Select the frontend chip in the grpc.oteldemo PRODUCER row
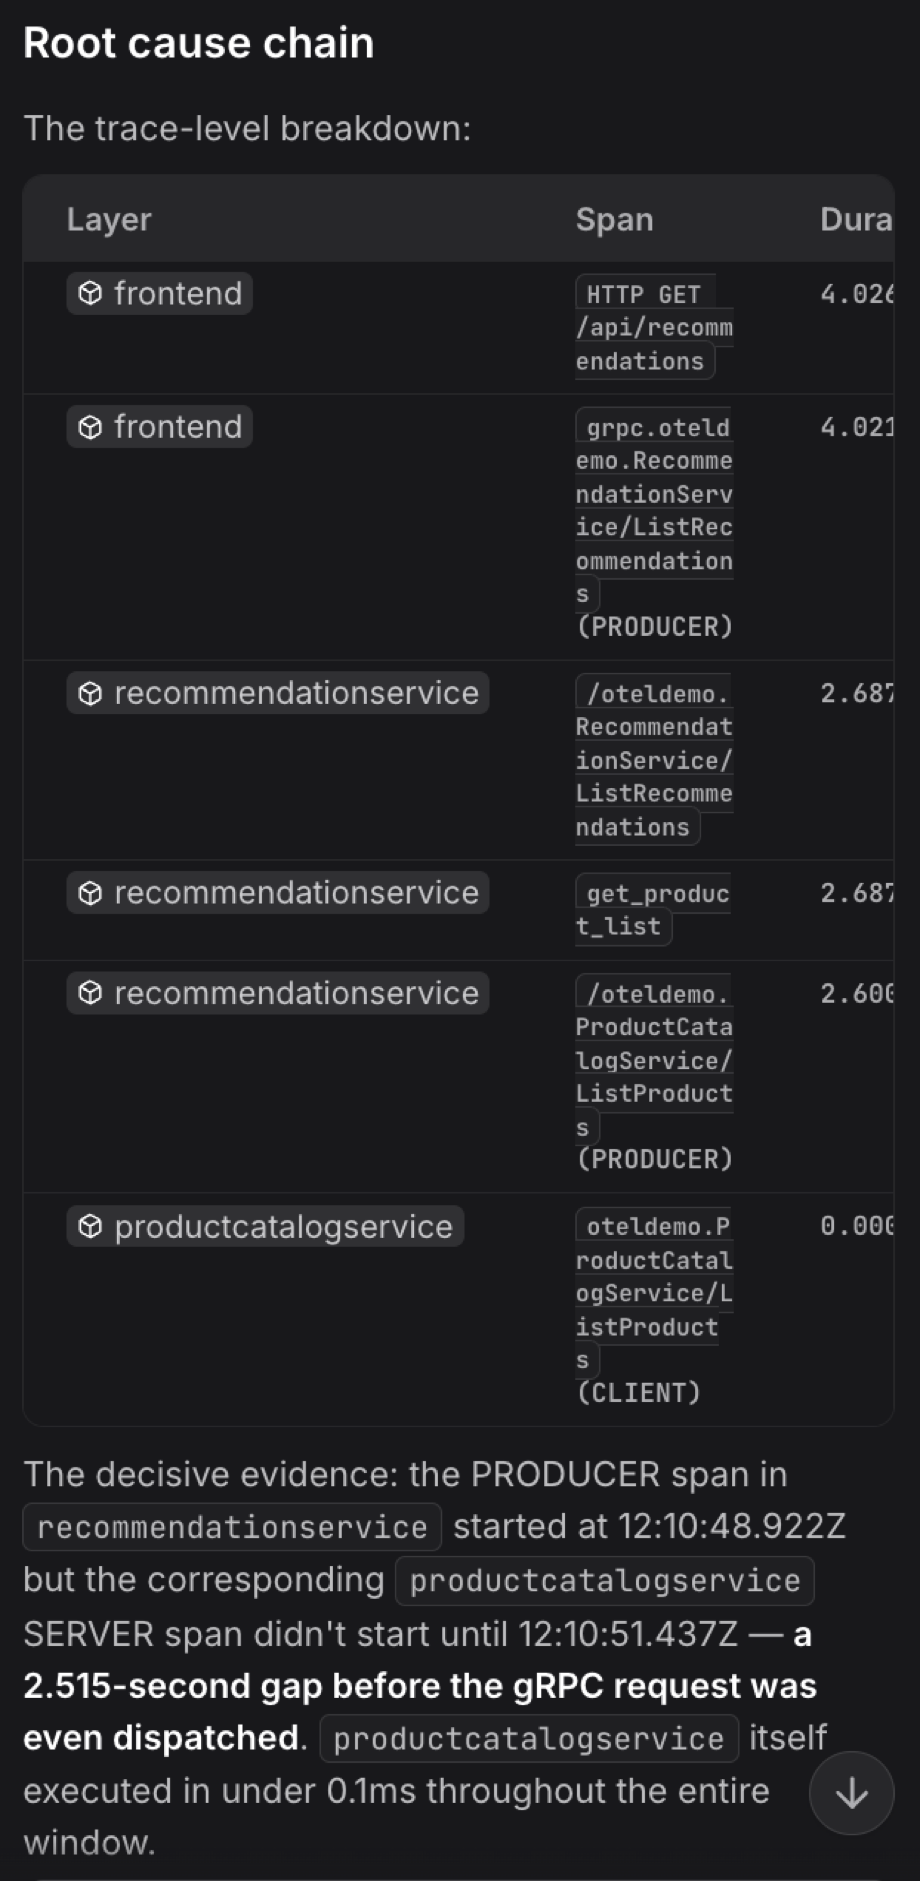This screenshot has width=920, height=1881. coord(160,426)
